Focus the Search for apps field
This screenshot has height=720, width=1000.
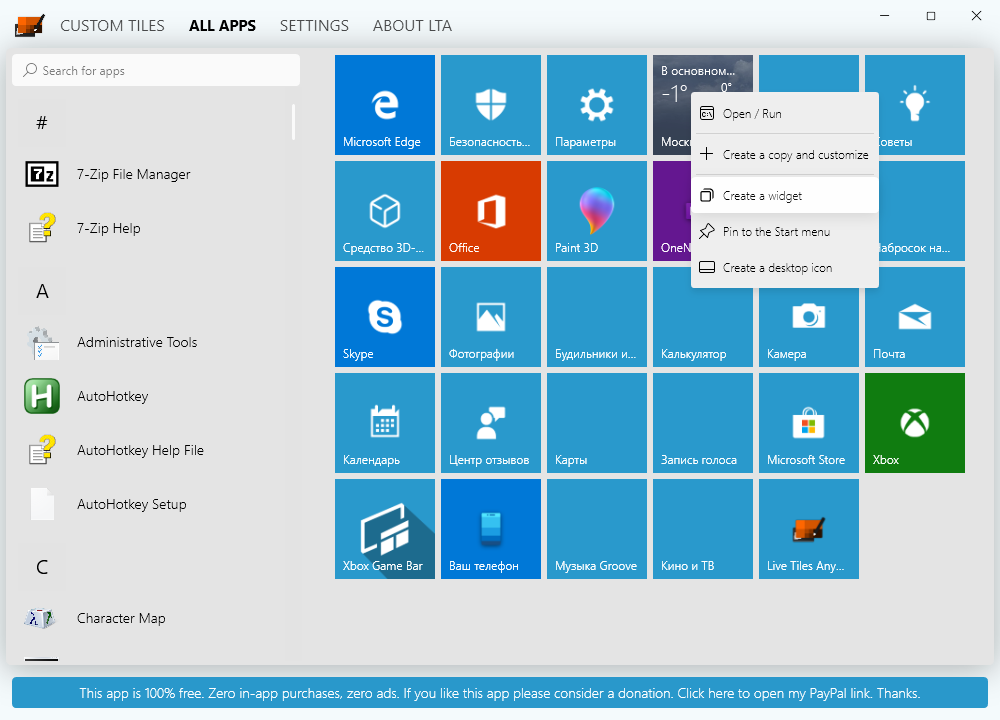coord(156,70)
